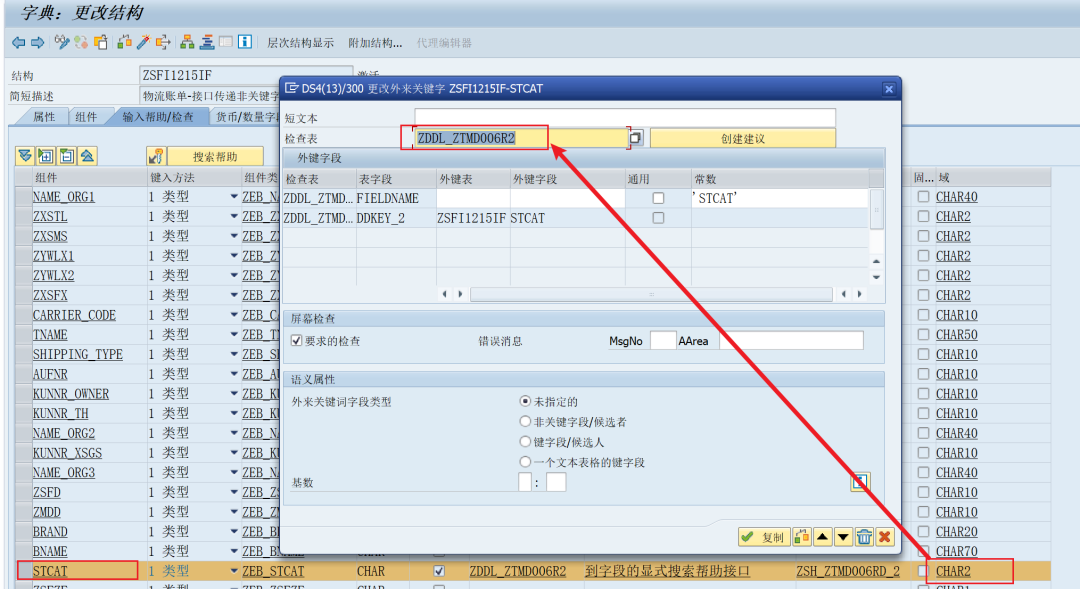Open 键入方法 dropdown for AUFNR row

click(x=233, y=374)
